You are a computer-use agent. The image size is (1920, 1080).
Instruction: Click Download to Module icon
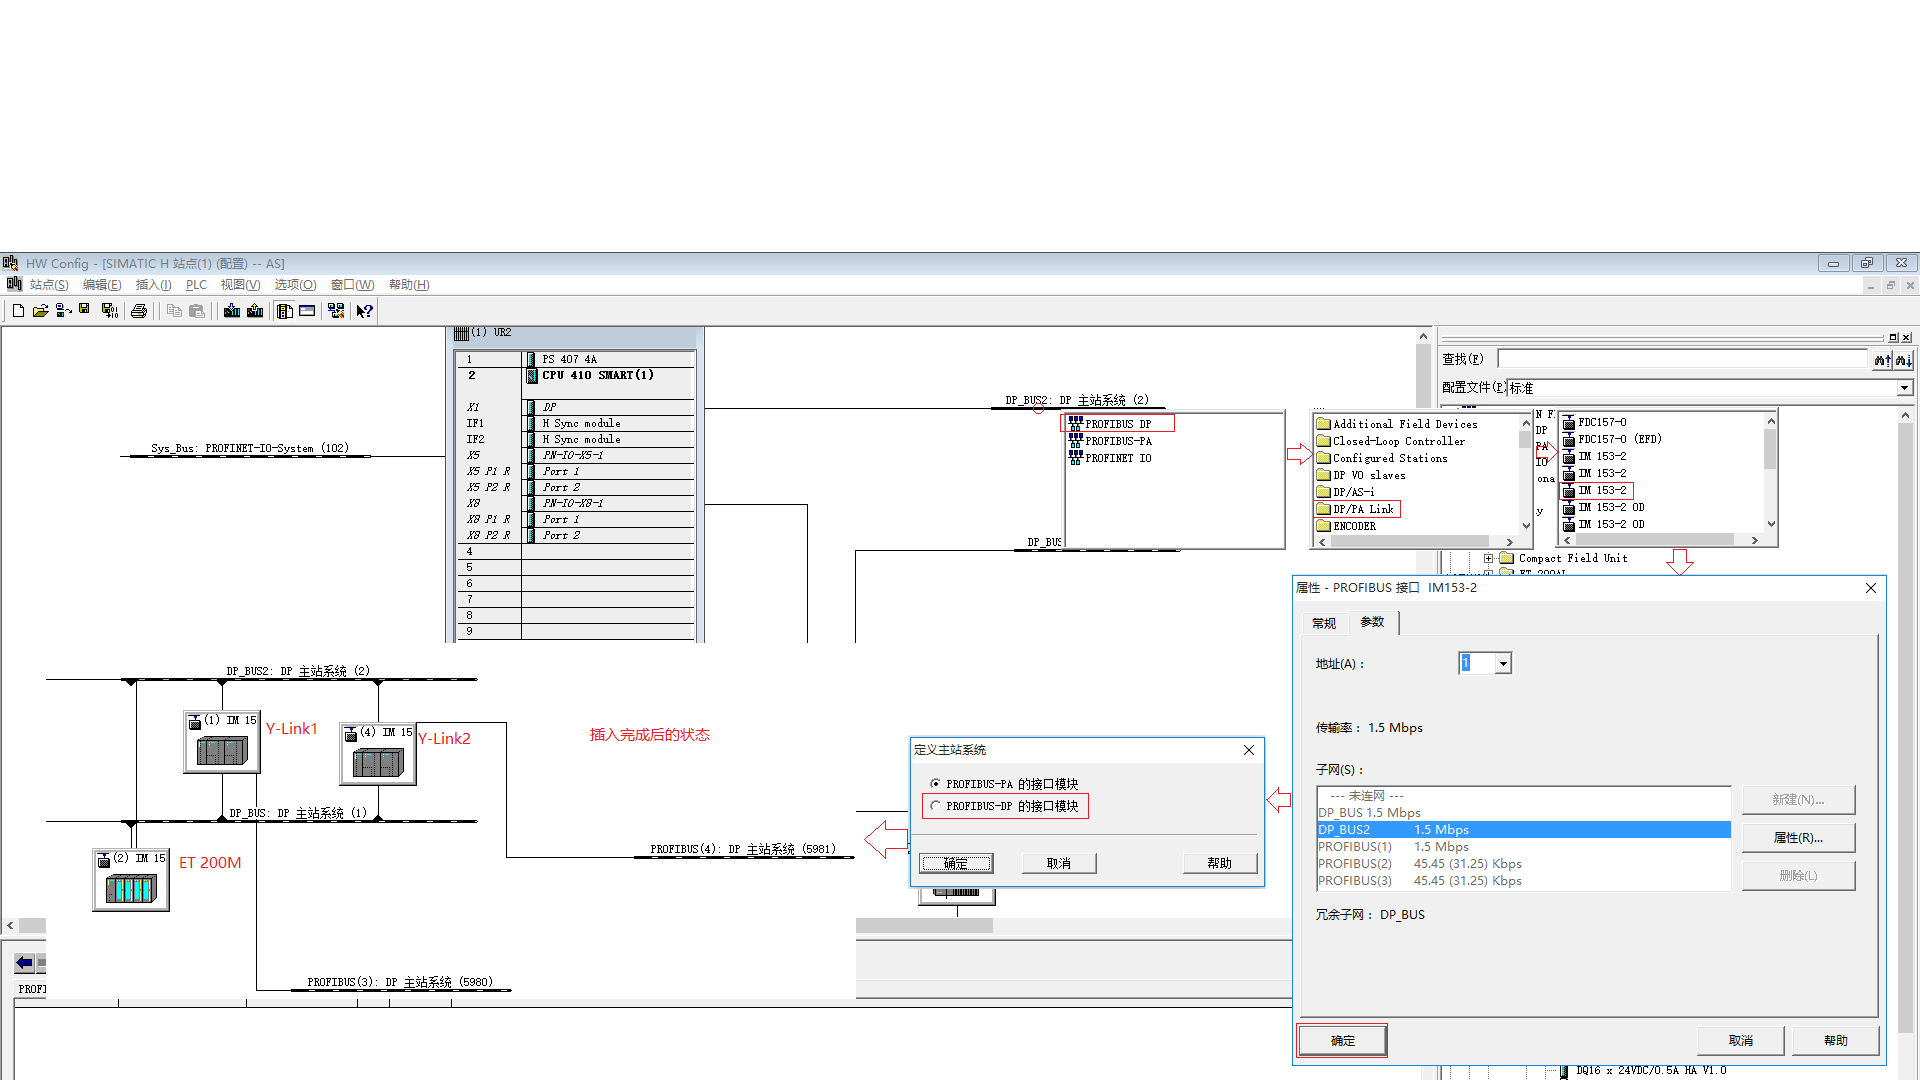(232, 311)
